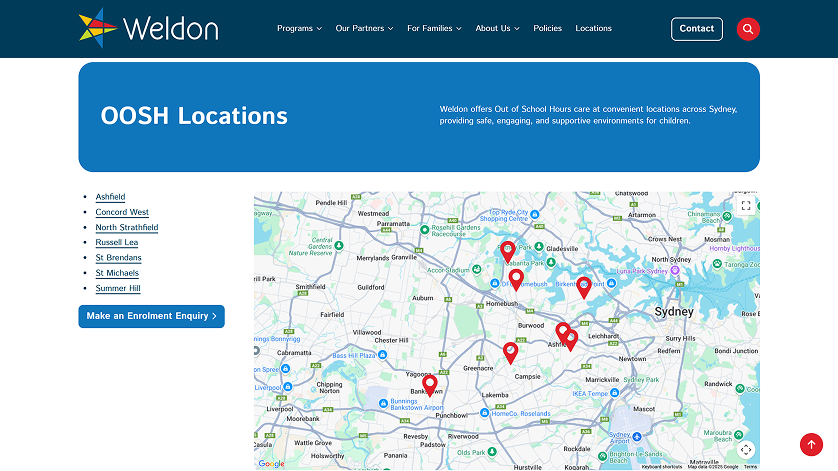Viewport: 838px width, 471px height.
Task: Click the Contact button
Action: tap(696, 29)
